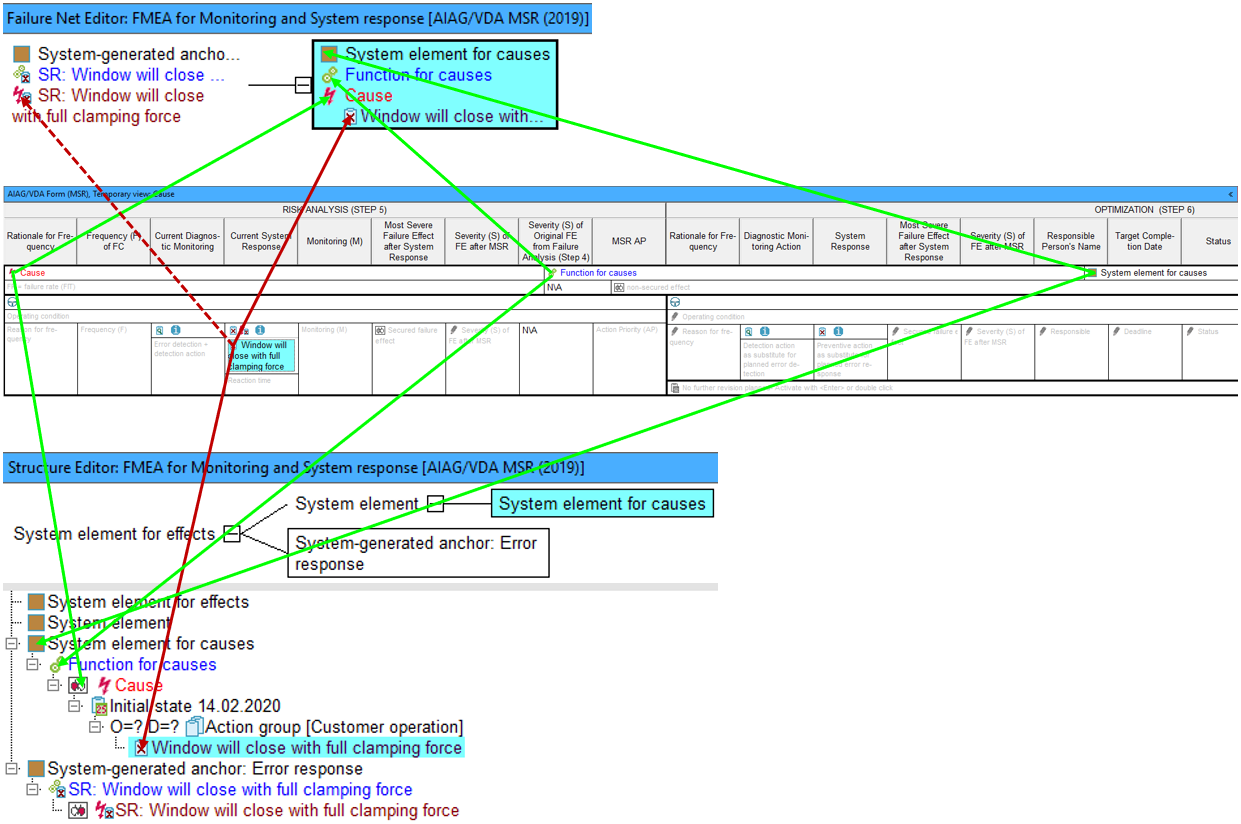
Task: Collapse the Failure Net cause node connector box
Action: click(303, 85)
